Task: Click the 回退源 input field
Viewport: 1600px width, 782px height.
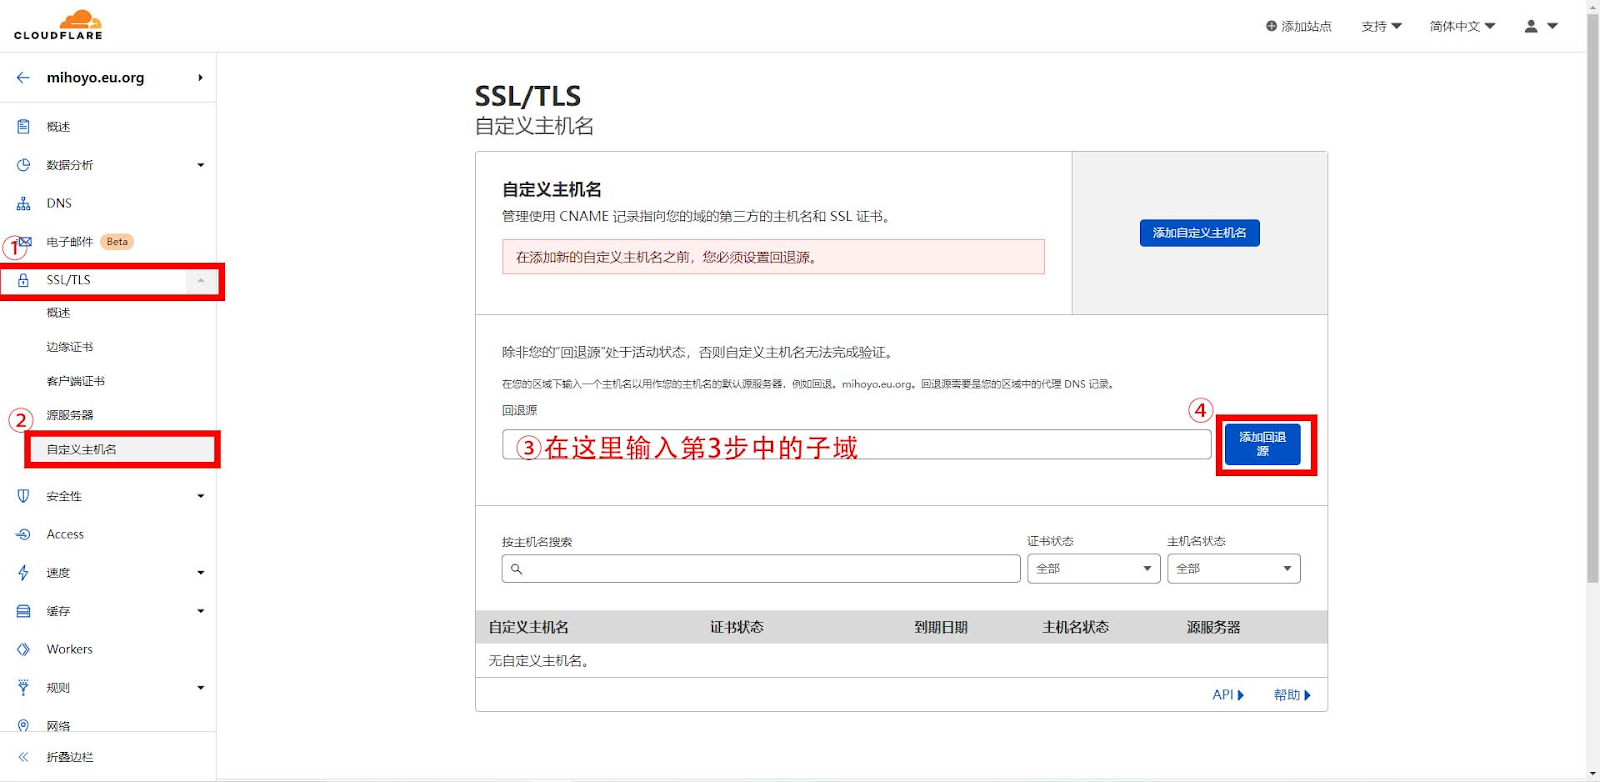Action: pos(857,445)
